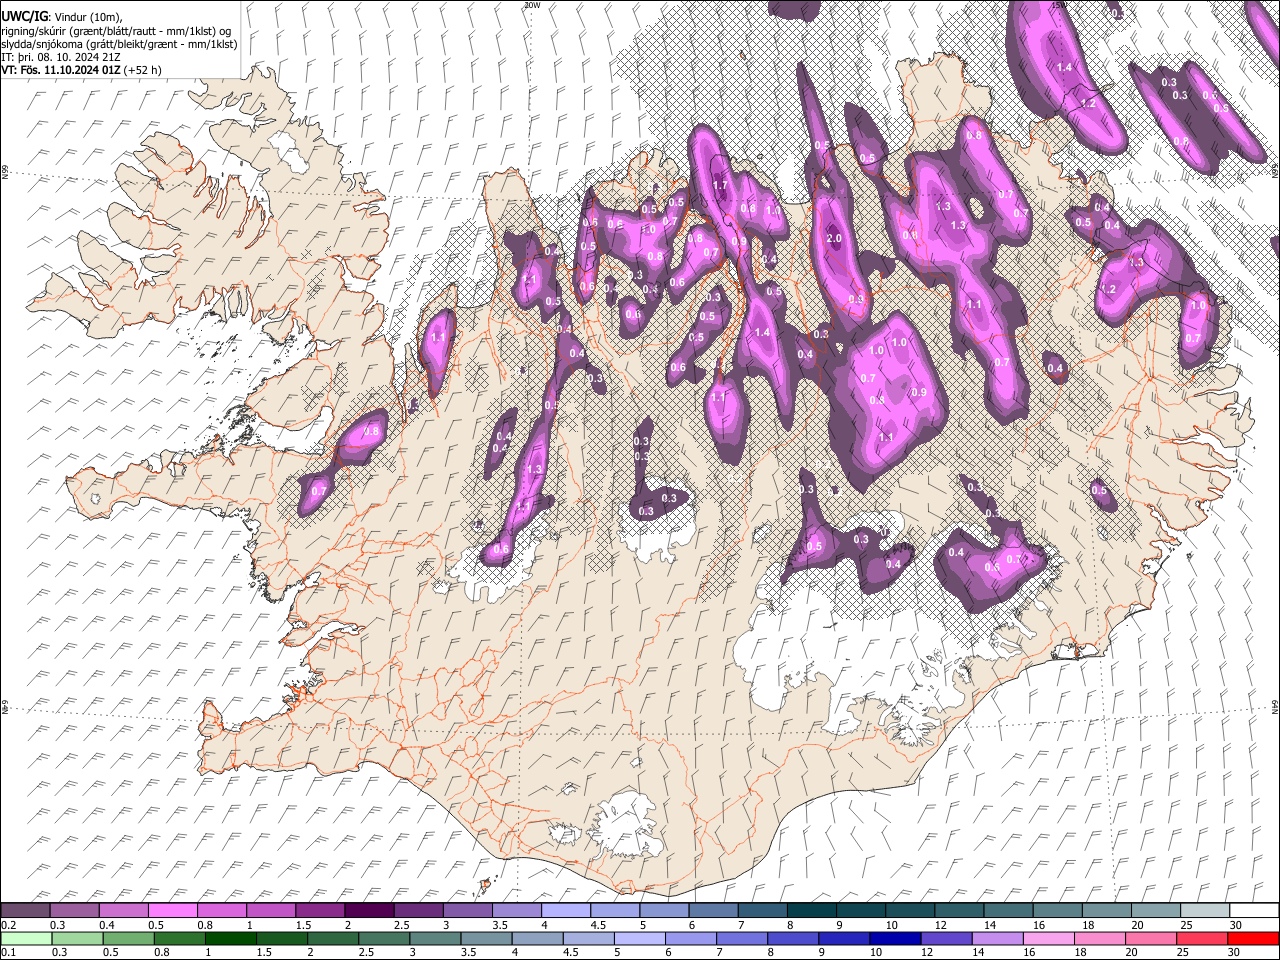Select the lavender swatch between 4 and 4.5 in the top legend row
The width and height of the screenshot is (1280, 960).
click(564, 910)
